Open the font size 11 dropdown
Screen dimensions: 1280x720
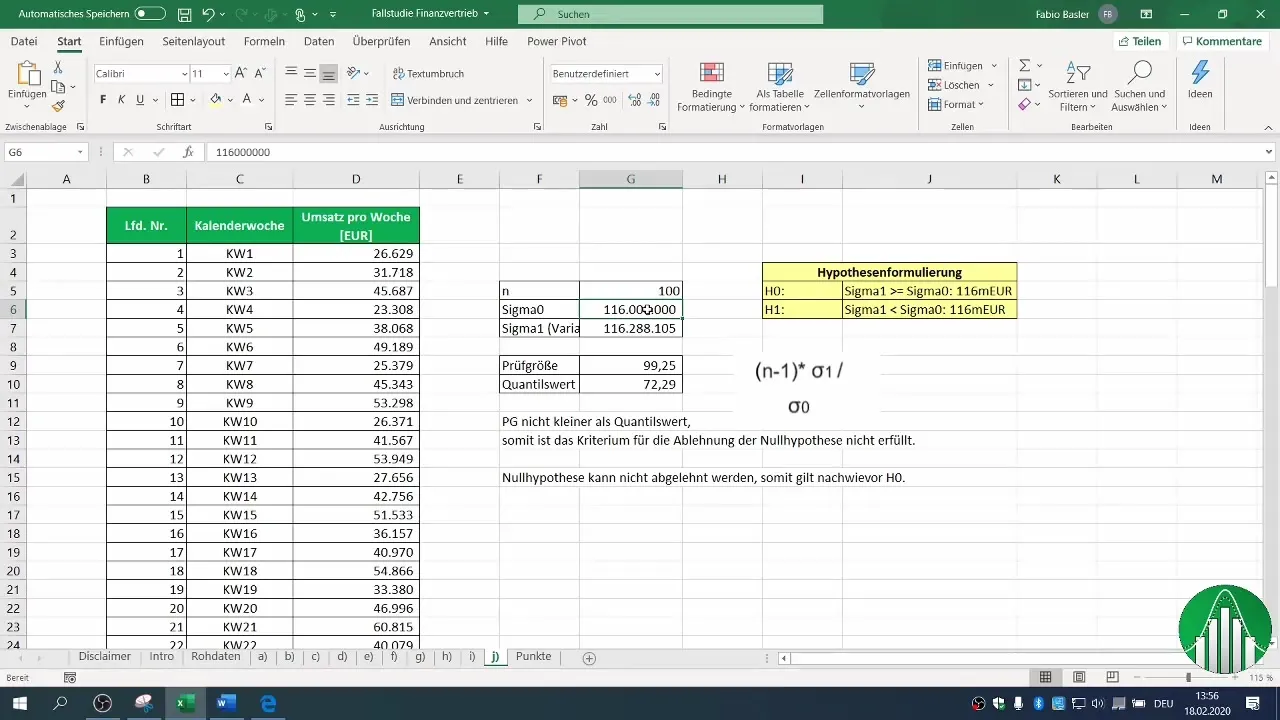pyautogui.click(x=227, y=74)
